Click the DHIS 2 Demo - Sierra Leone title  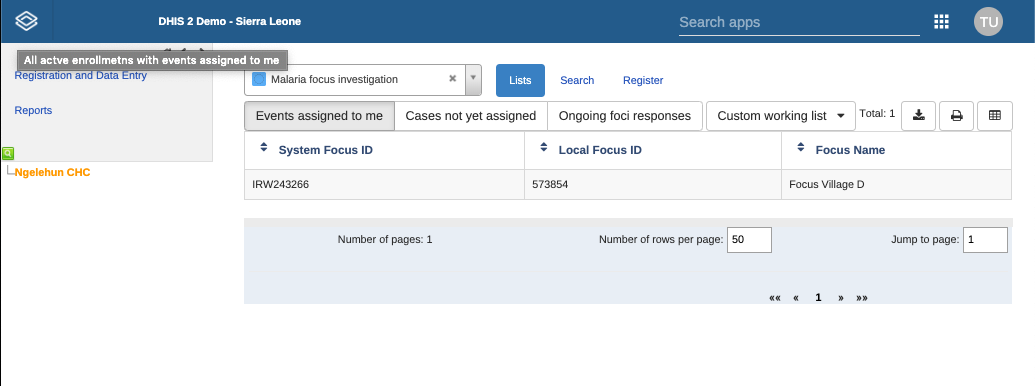230,21
